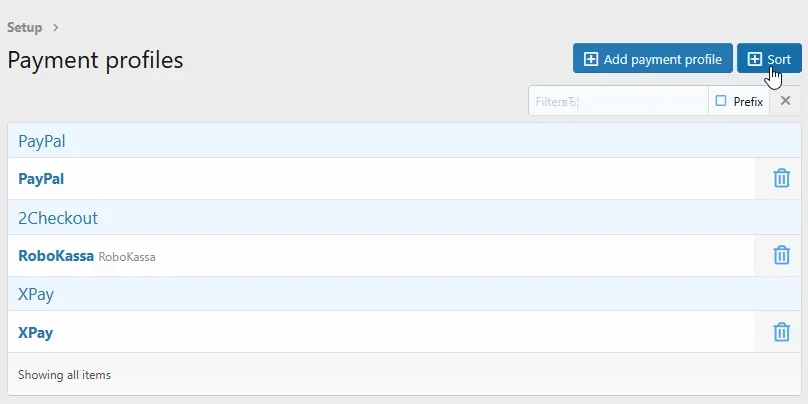Select the PayPal provider group header

pos(42,141)
